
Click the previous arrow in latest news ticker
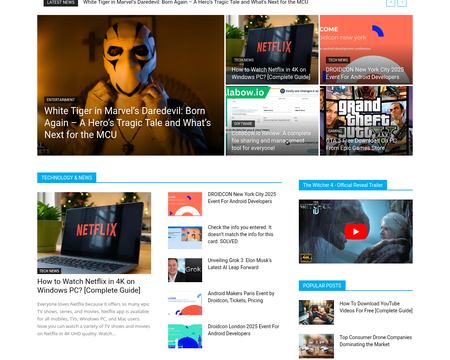(390, 3)
